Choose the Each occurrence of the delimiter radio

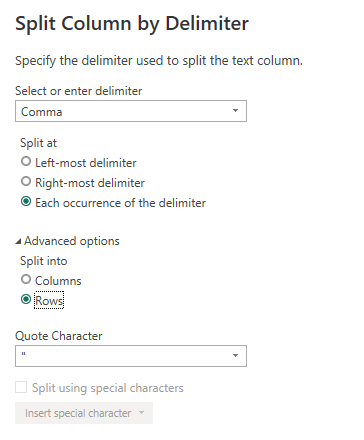pyautogui.click(x=26, y=202)
